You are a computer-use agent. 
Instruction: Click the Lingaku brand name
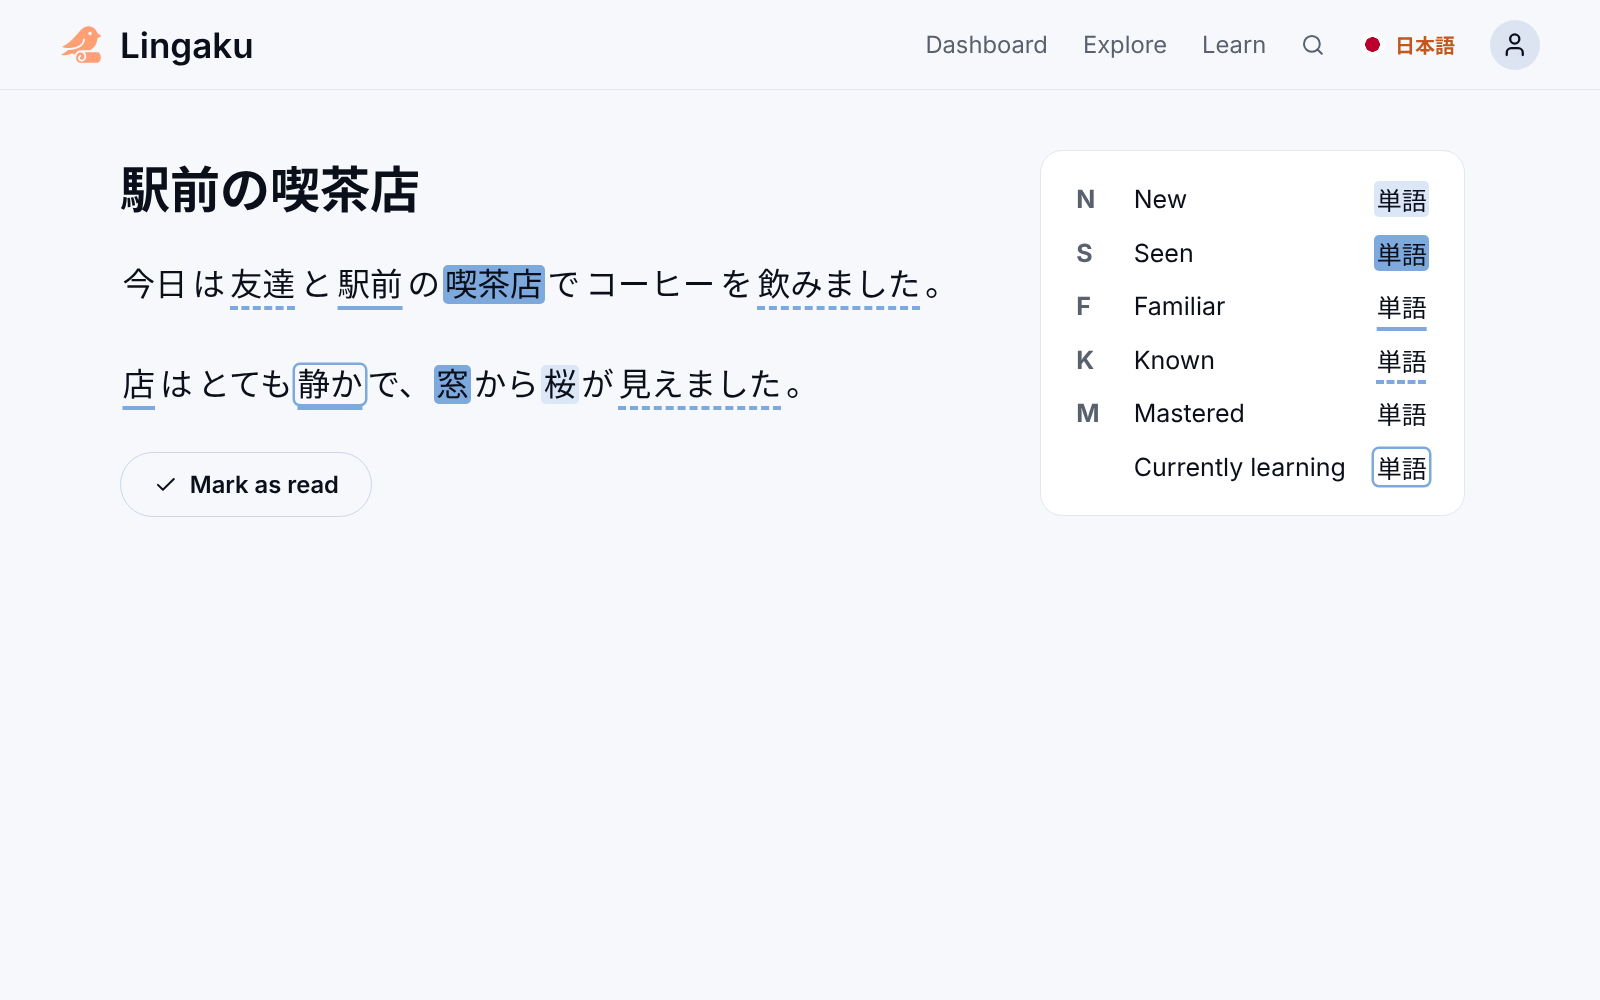(186, 46)
